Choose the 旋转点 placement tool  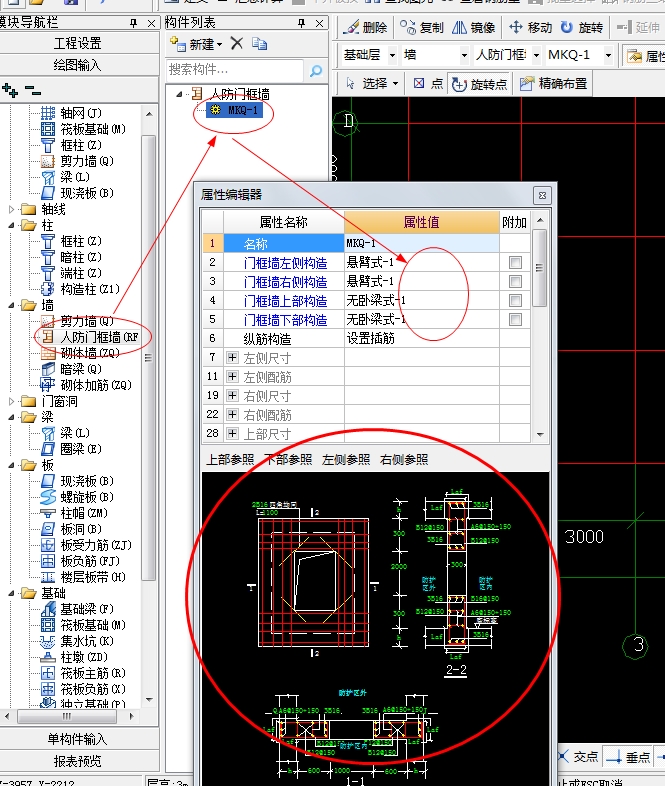480,84
